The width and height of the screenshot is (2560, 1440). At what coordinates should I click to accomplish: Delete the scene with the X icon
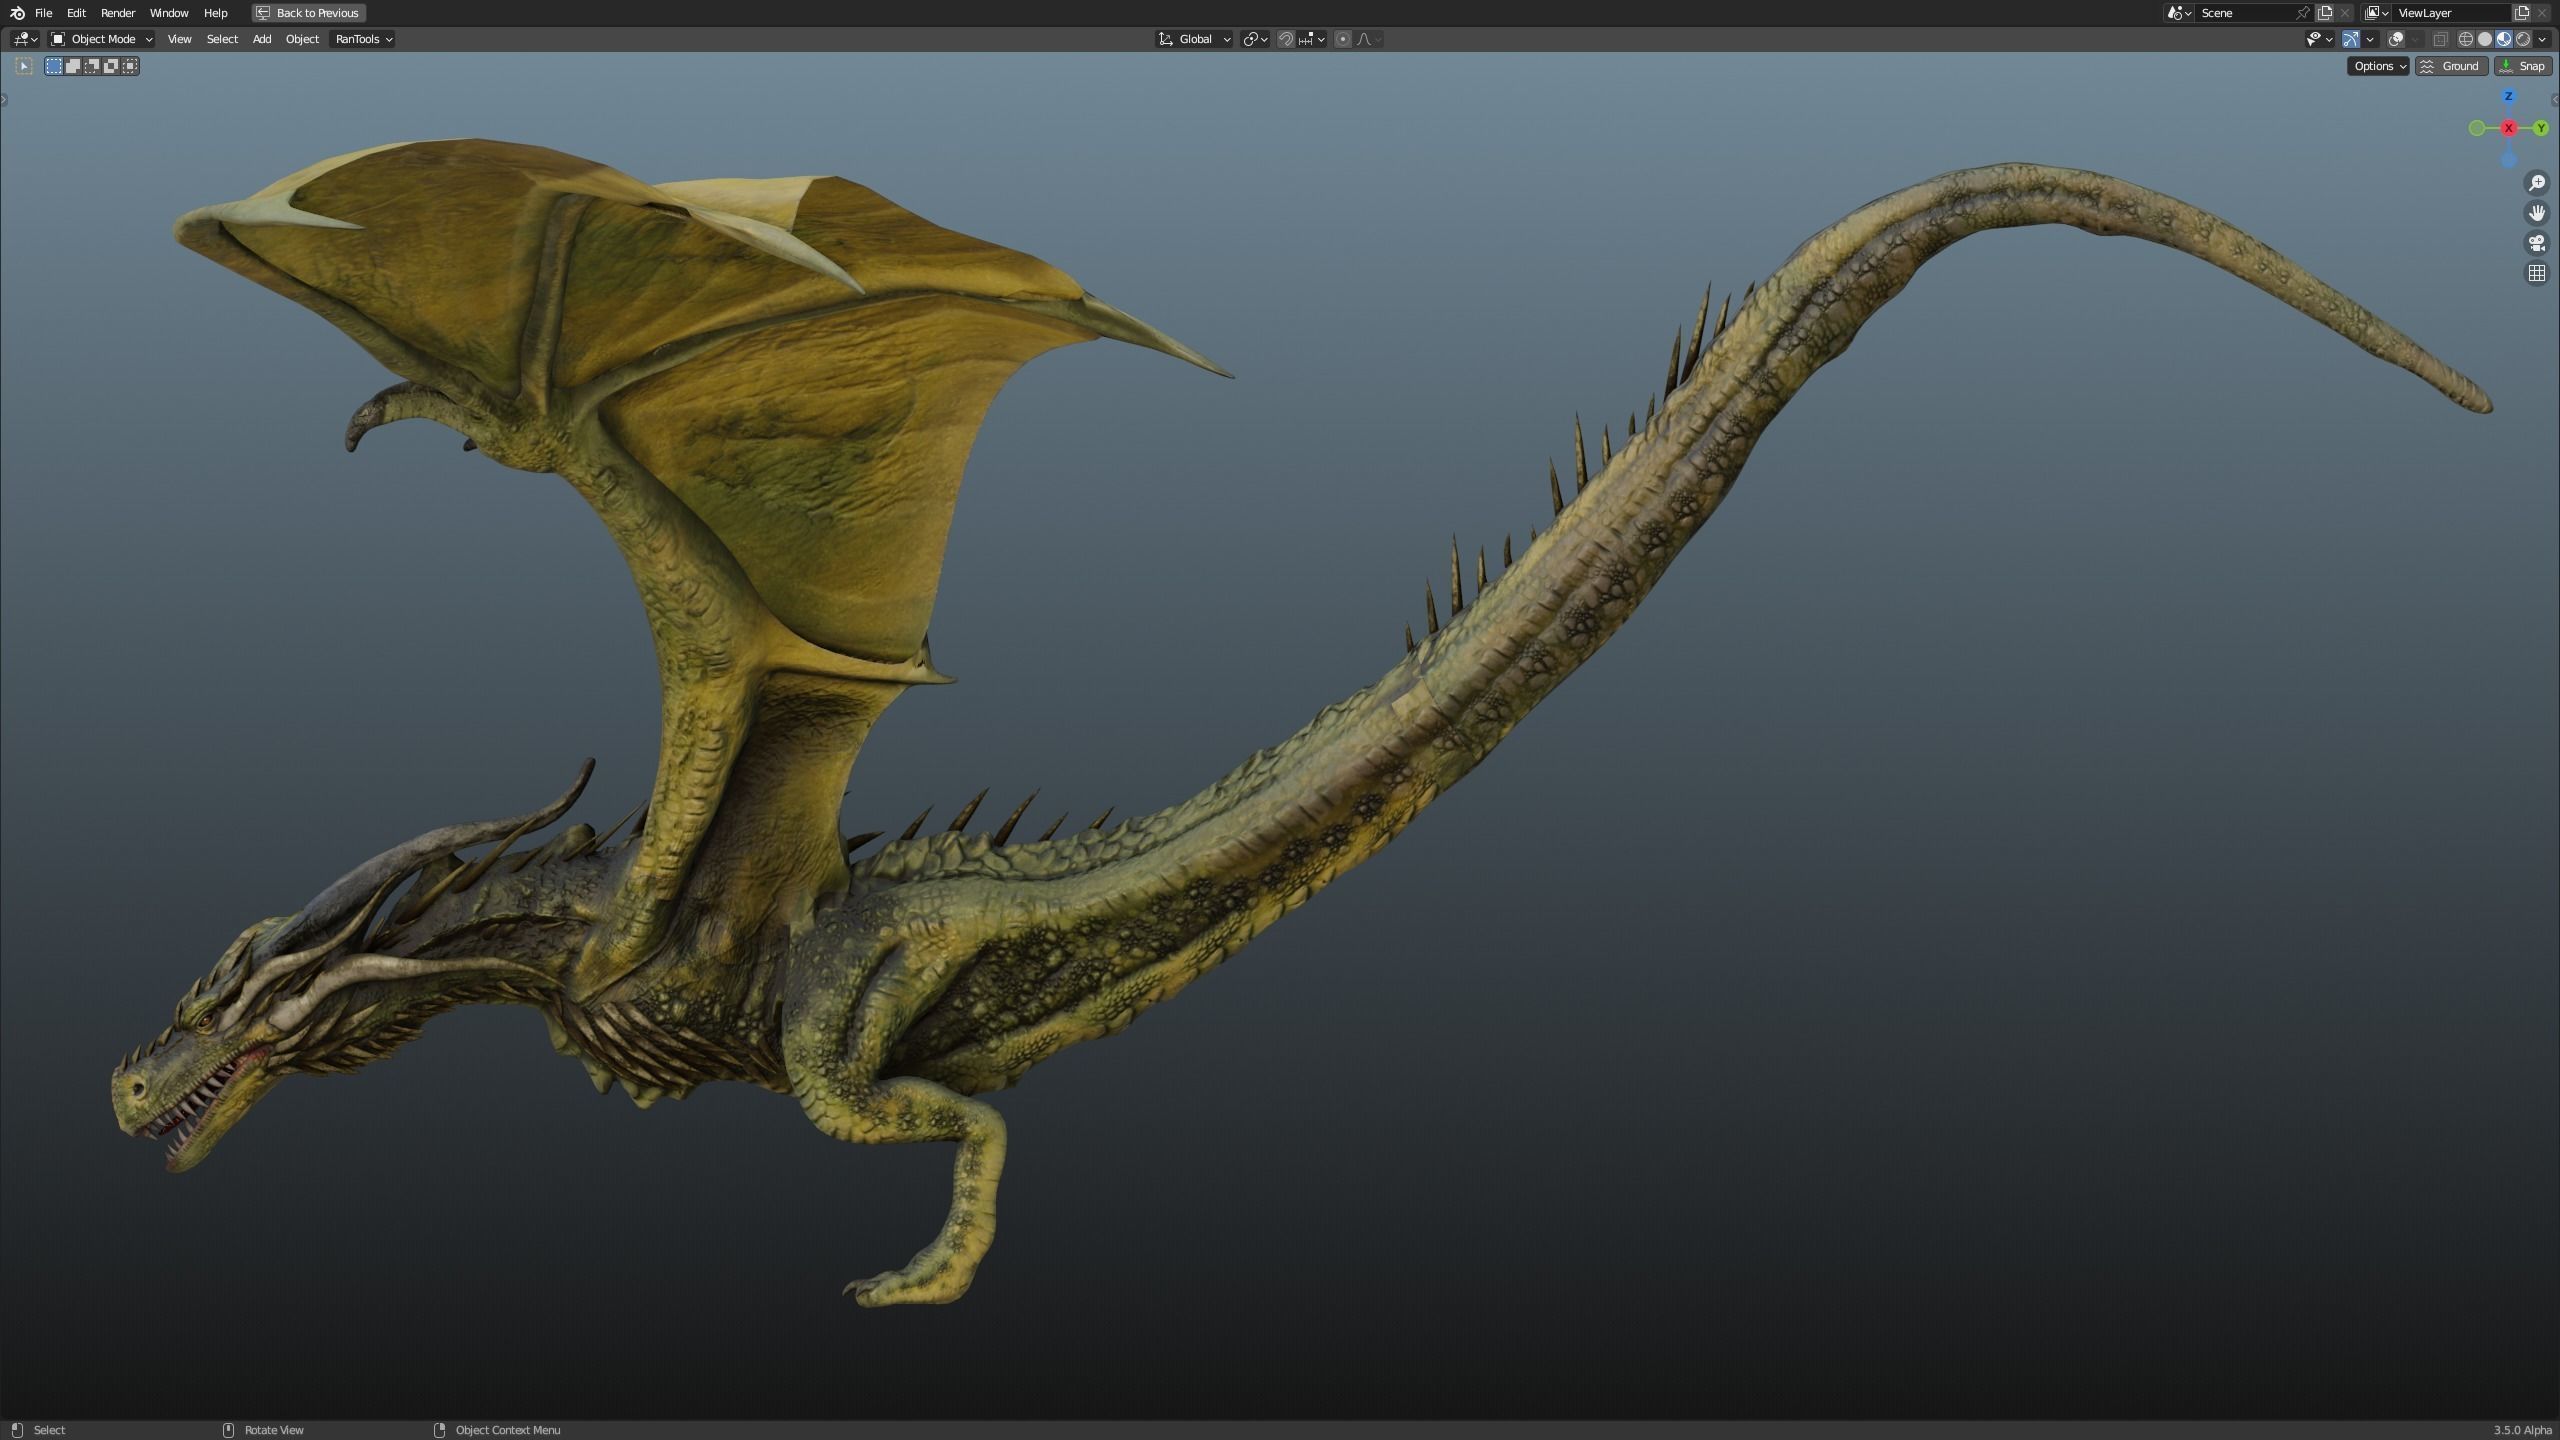2345,13
